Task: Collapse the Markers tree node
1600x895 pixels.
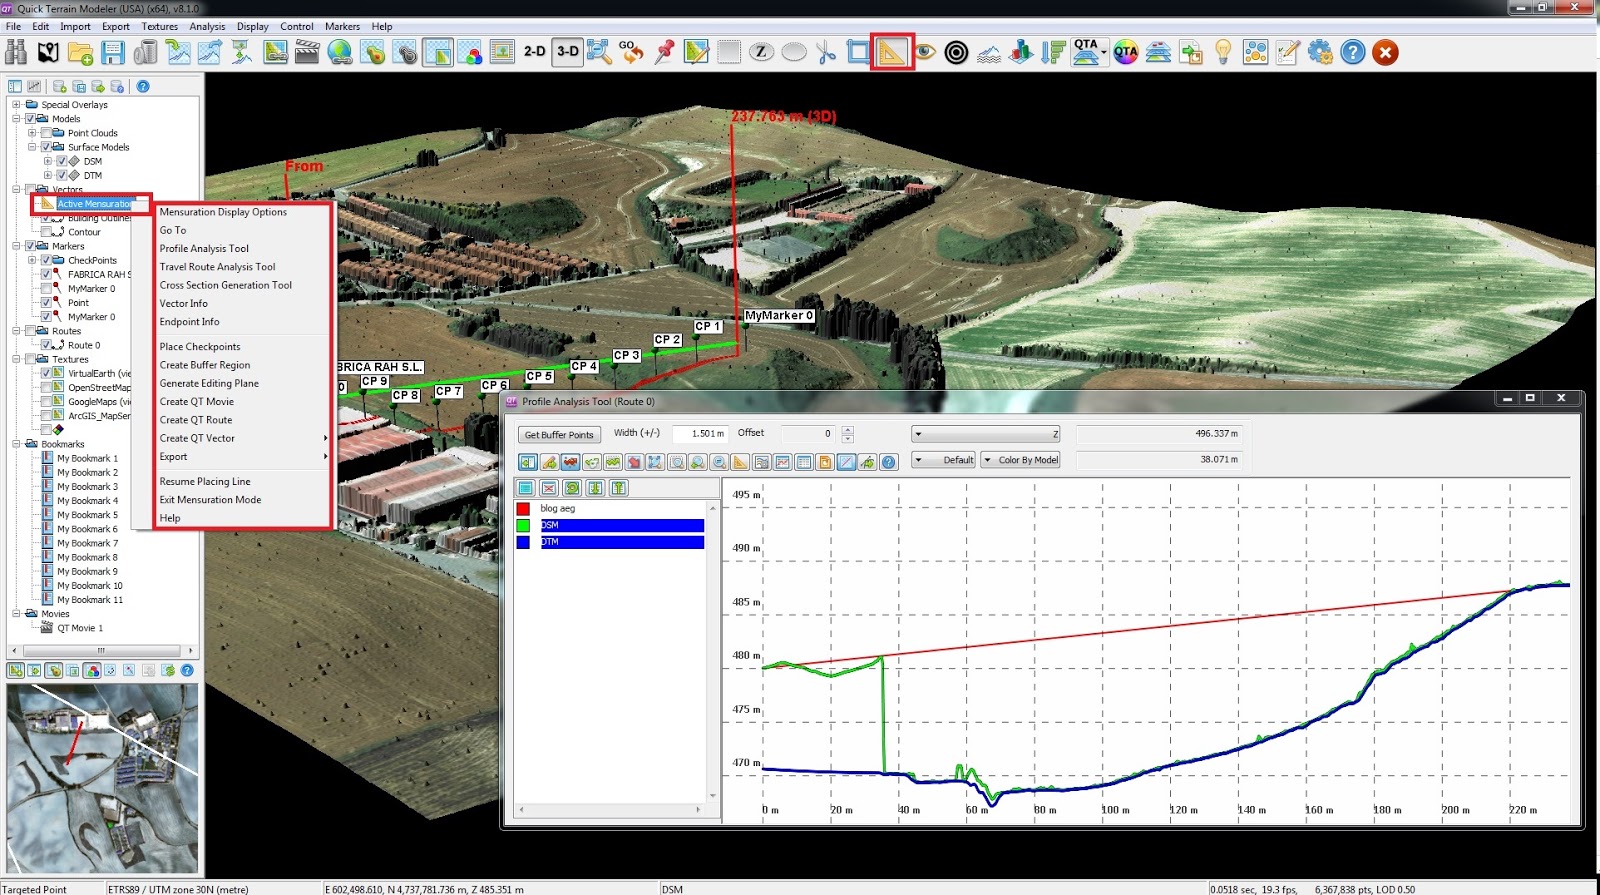Action: click(x=16, y=246)
